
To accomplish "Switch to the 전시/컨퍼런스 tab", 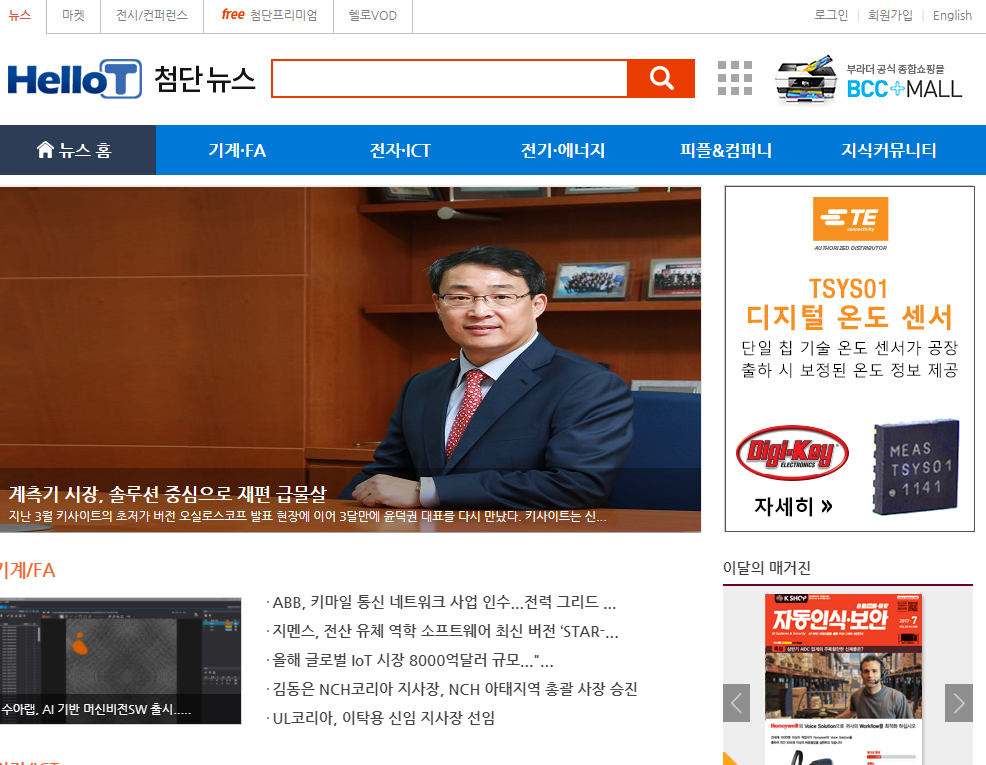I will pos(151,15).
